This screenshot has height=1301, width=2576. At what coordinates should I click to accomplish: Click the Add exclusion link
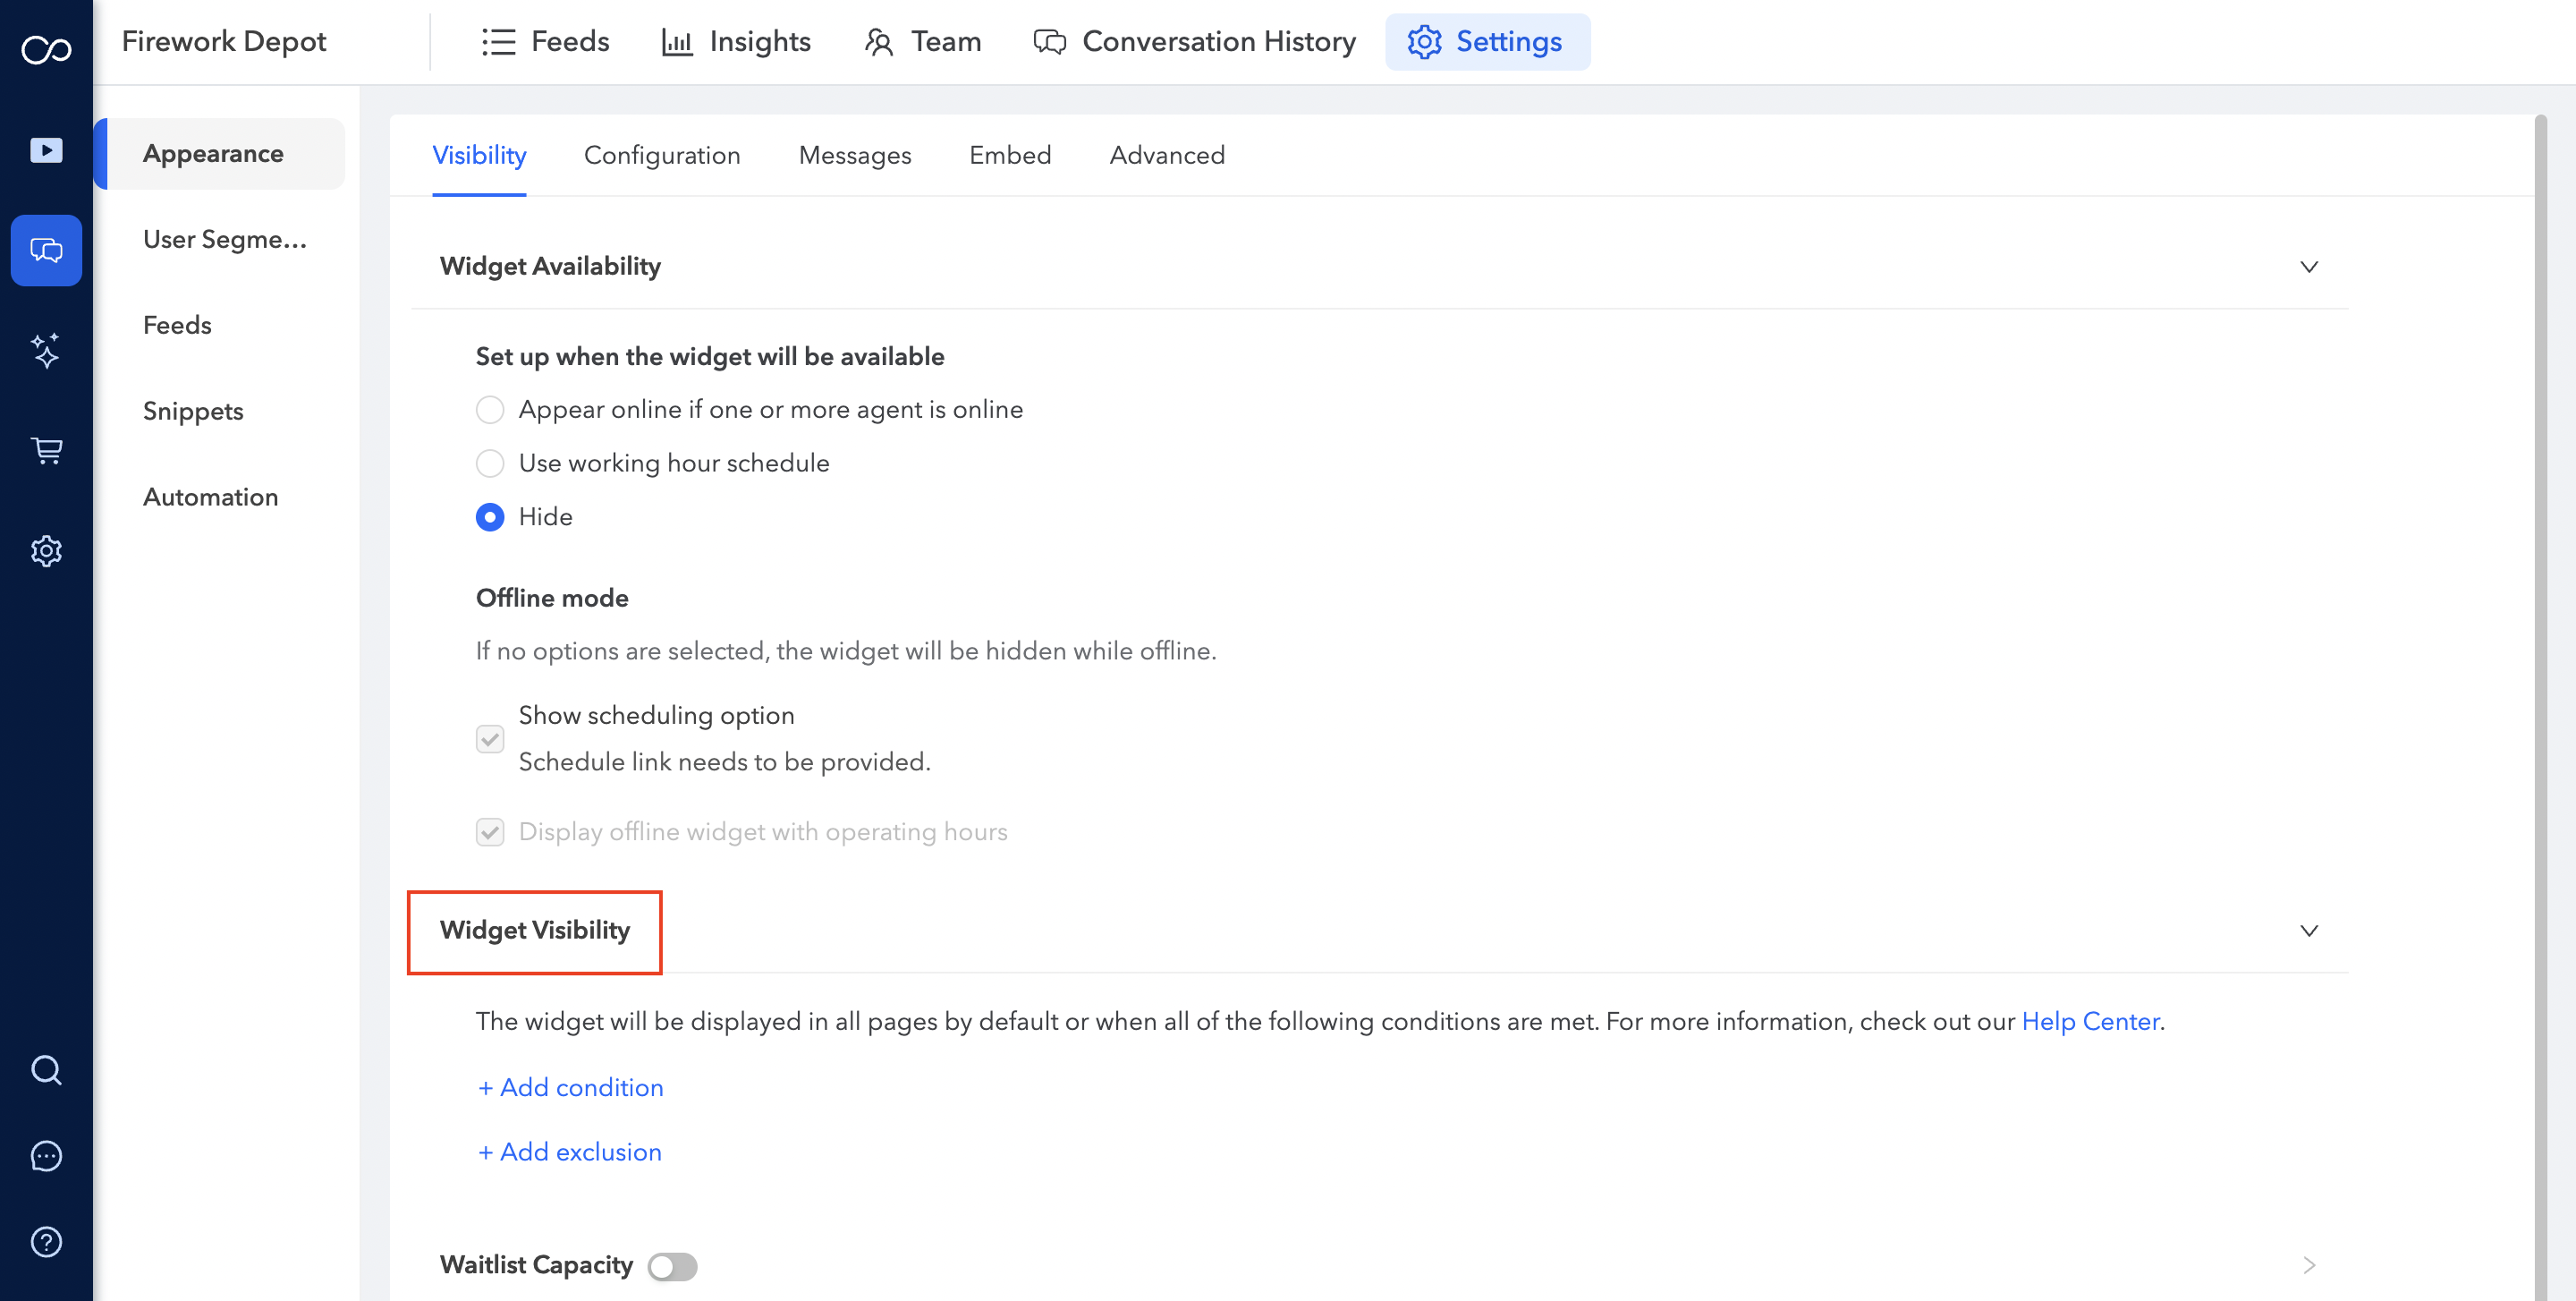click(569, 1152)
